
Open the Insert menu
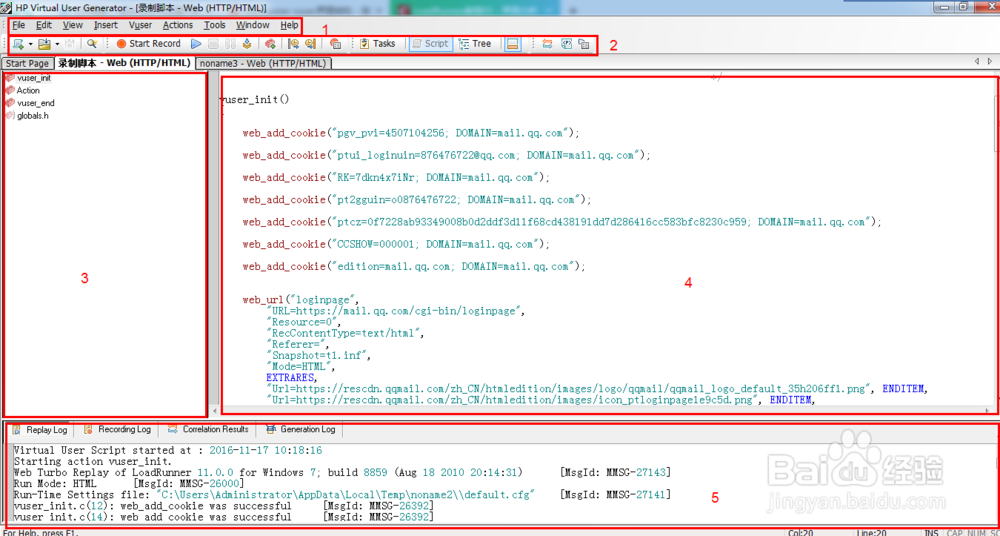tap(106, 26)
